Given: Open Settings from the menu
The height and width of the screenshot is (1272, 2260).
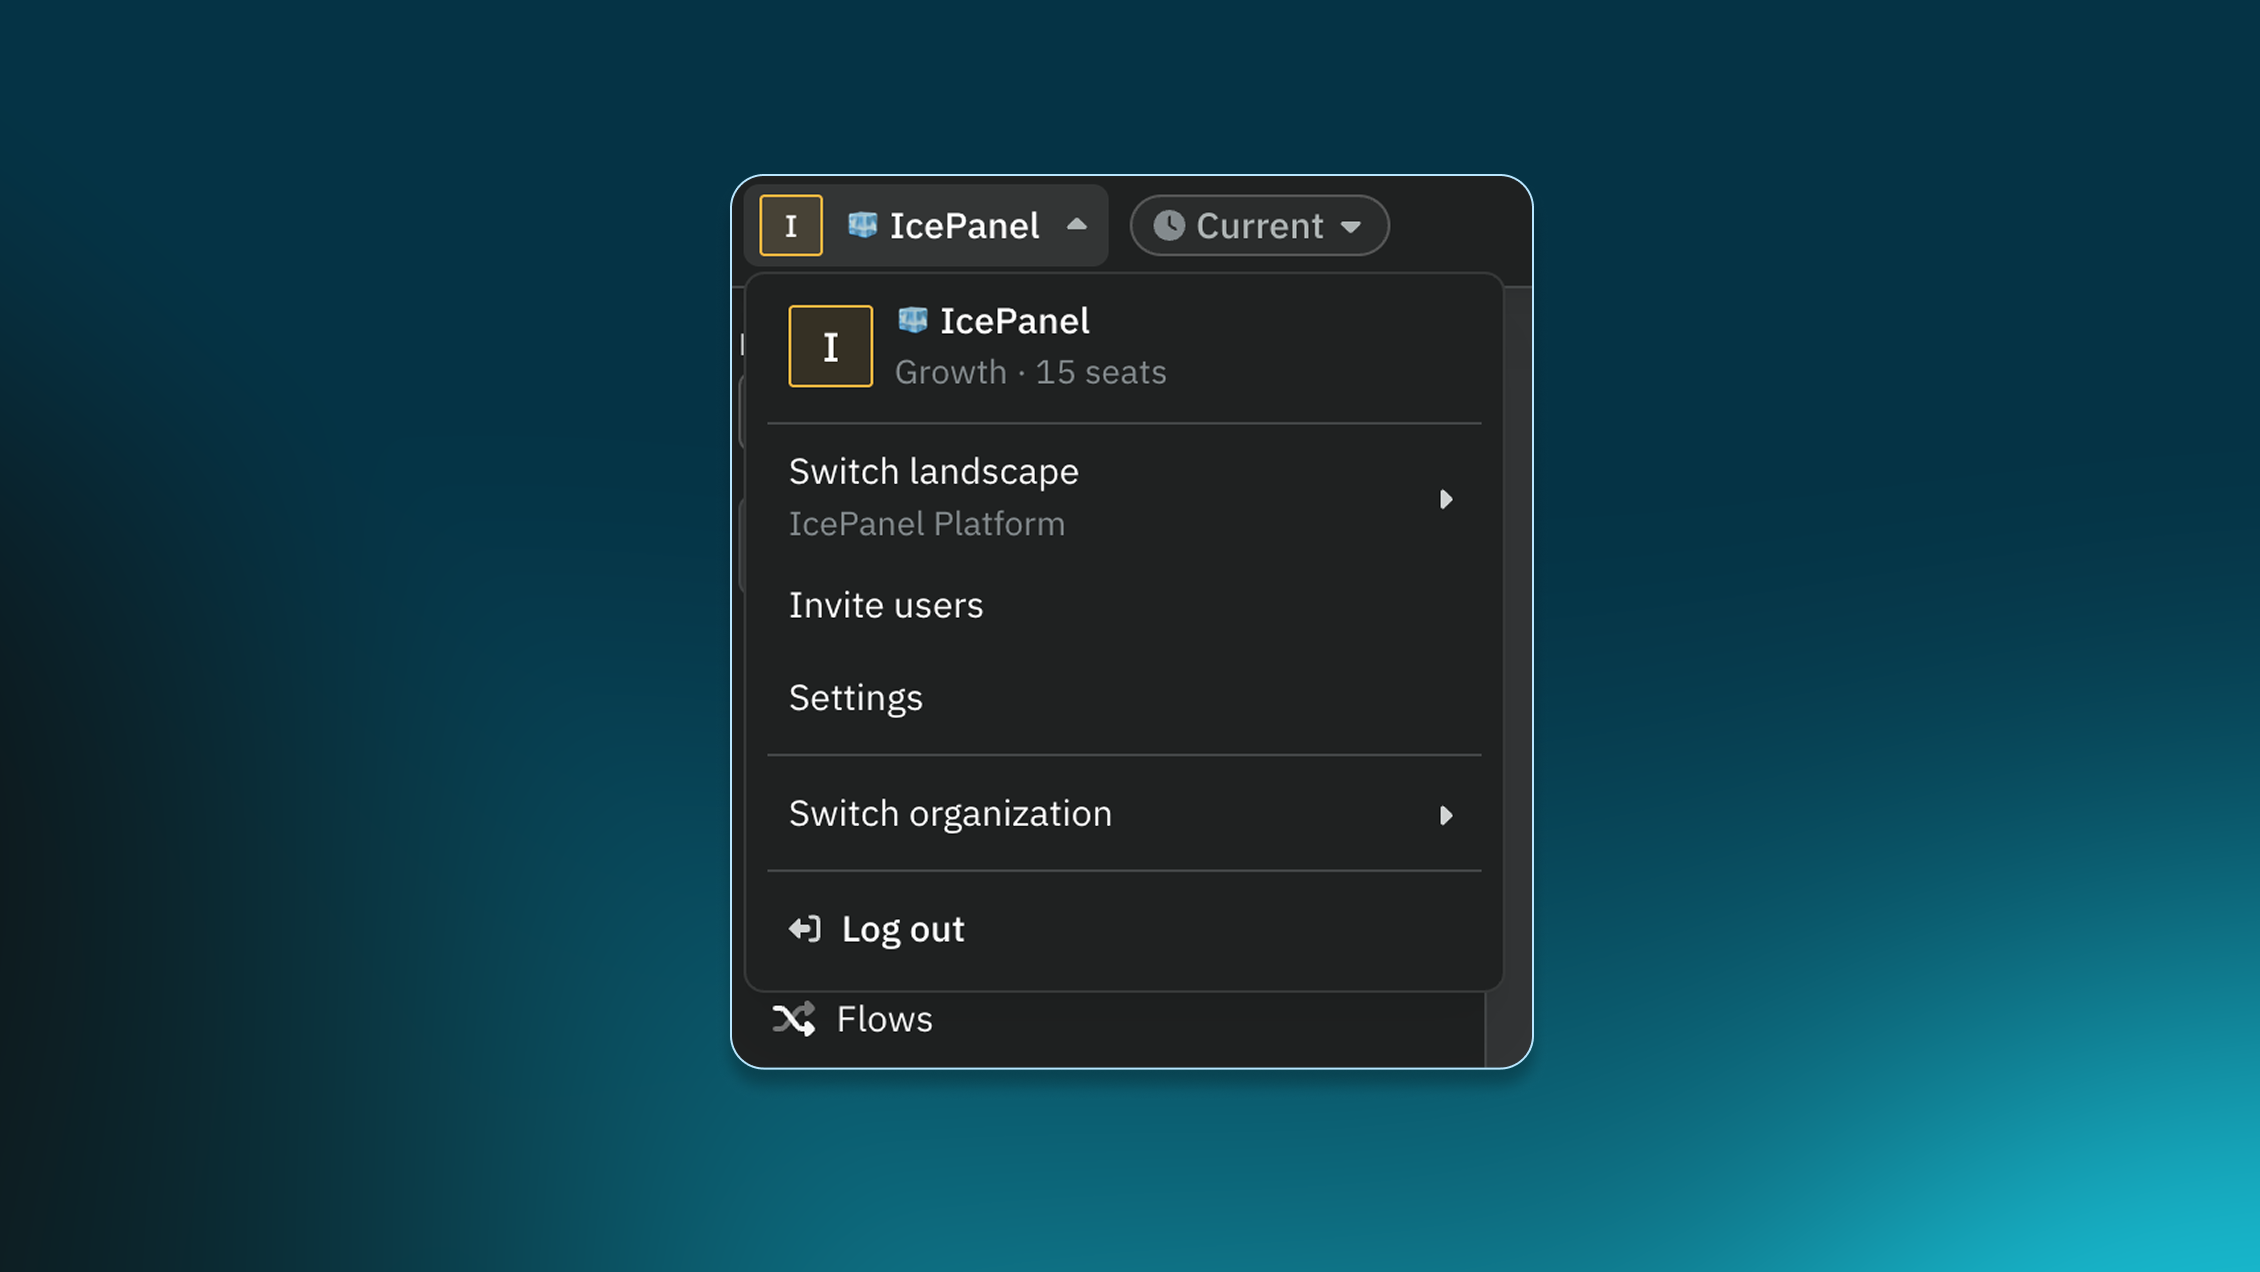Looking at the screenshot, I should 856,697.
